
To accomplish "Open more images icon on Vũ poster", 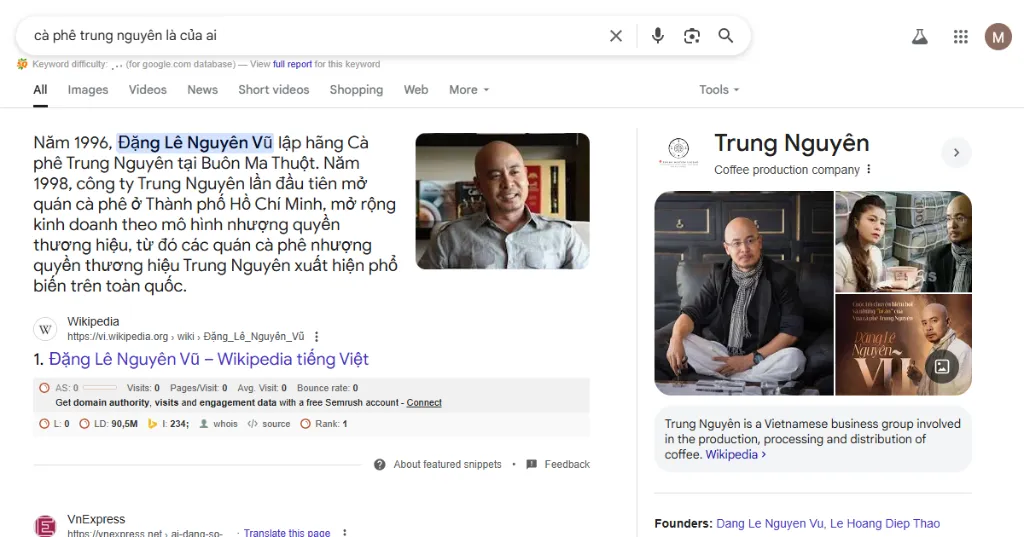I will click(942, 366).
